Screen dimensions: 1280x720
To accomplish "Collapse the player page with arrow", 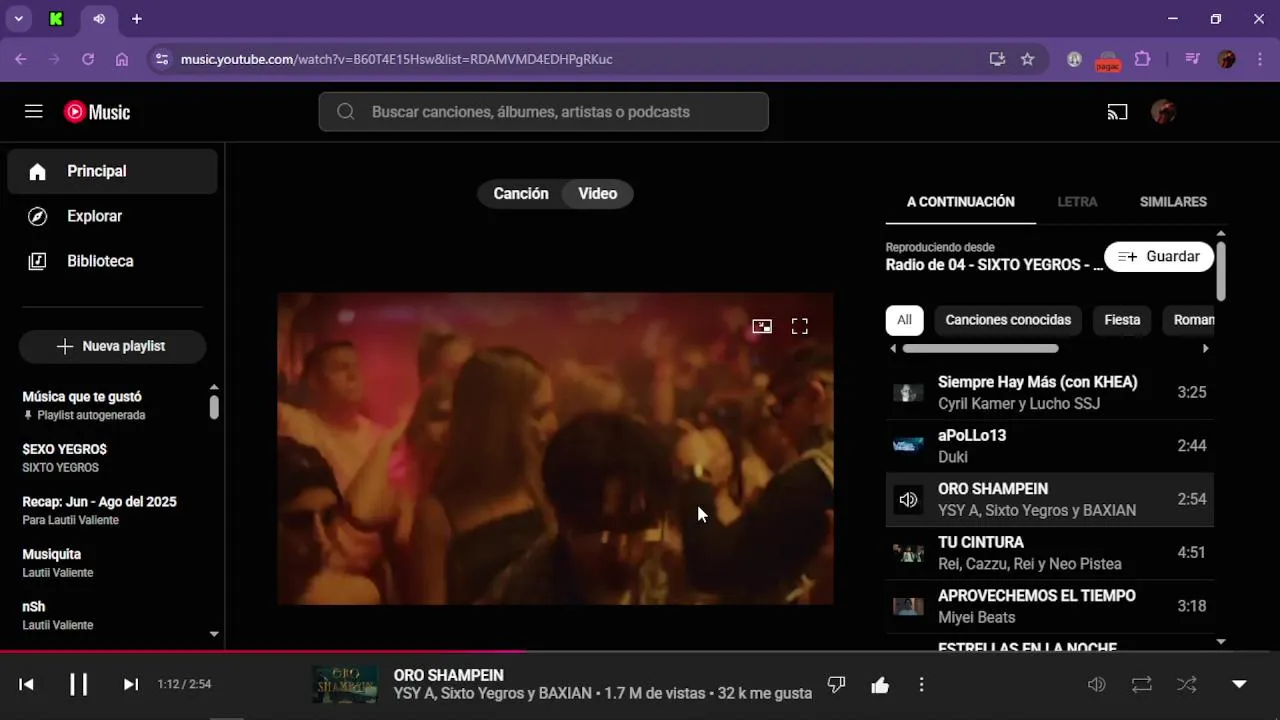I will (1239, 684).
